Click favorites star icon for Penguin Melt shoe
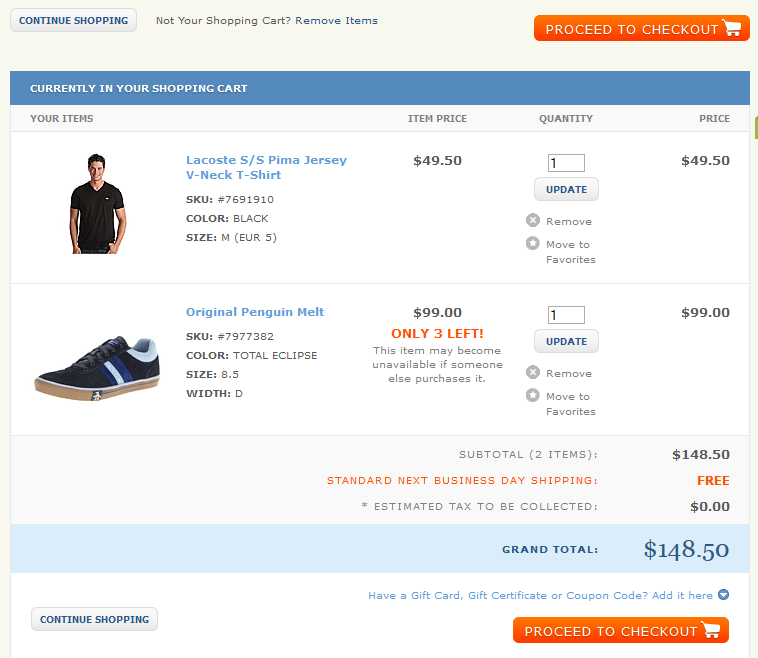Image resolution: width=758 pixels, height=658 pixels. 533,395
